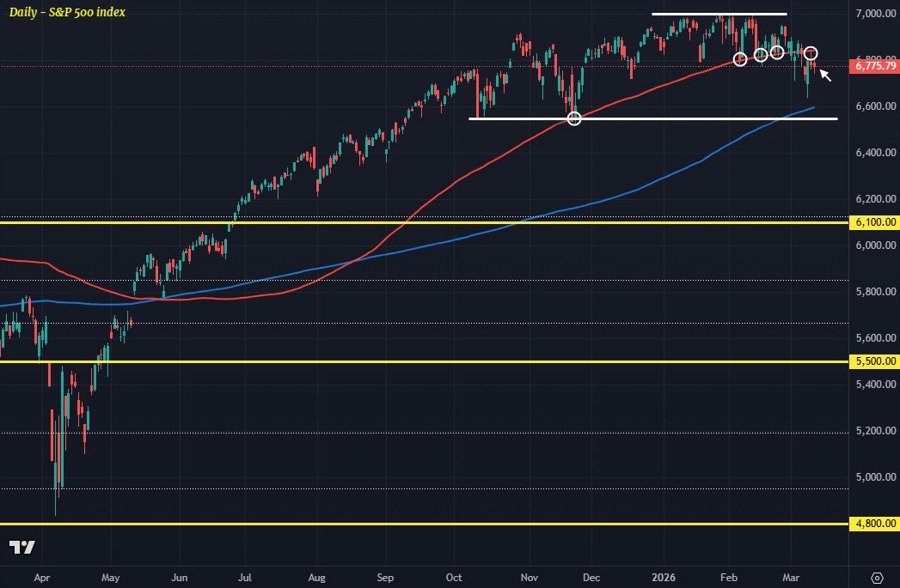The width and height of the screenshot is (900, 588).
Task: Select the leftmost February circle marker
Action: pyautogui.click(x=740, y=59)
